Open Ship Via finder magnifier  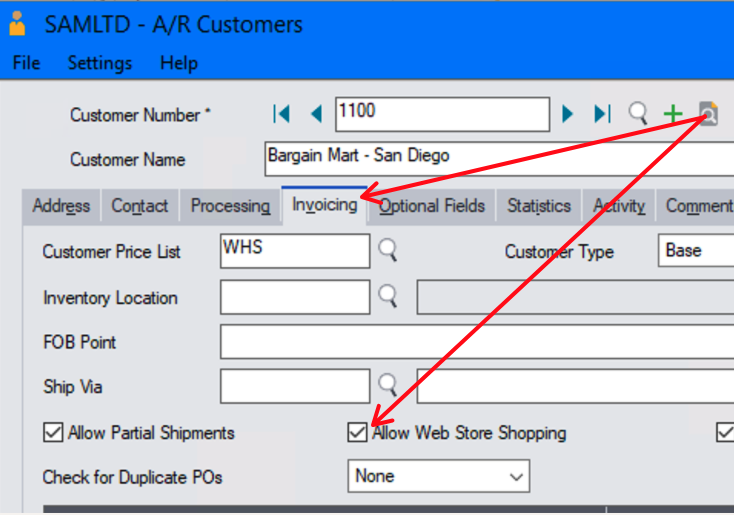coord(387,385)
